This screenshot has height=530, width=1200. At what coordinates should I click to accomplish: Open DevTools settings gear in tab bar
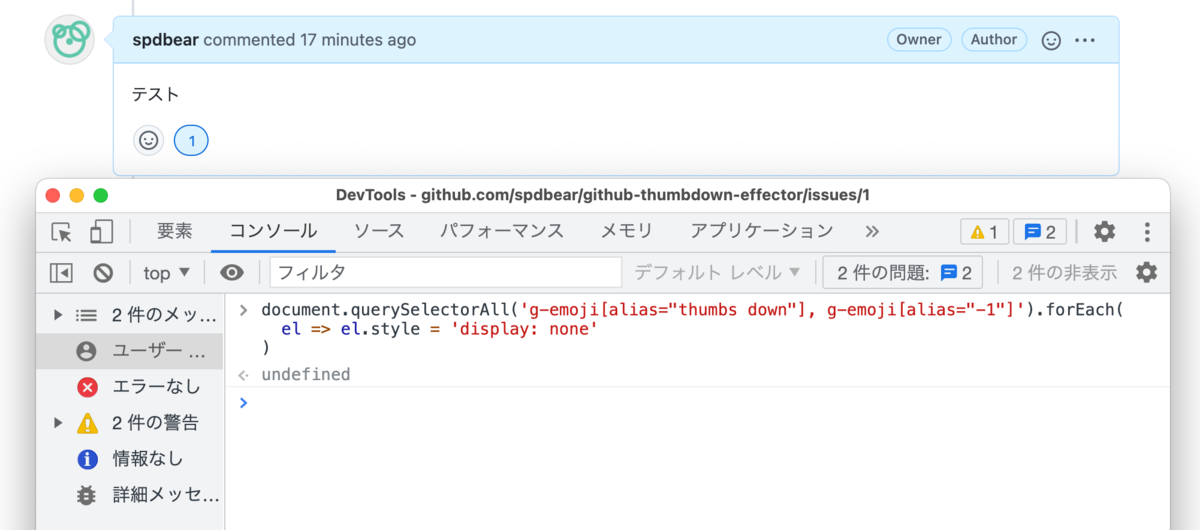pyautogui.click(x=1104, y=232)
